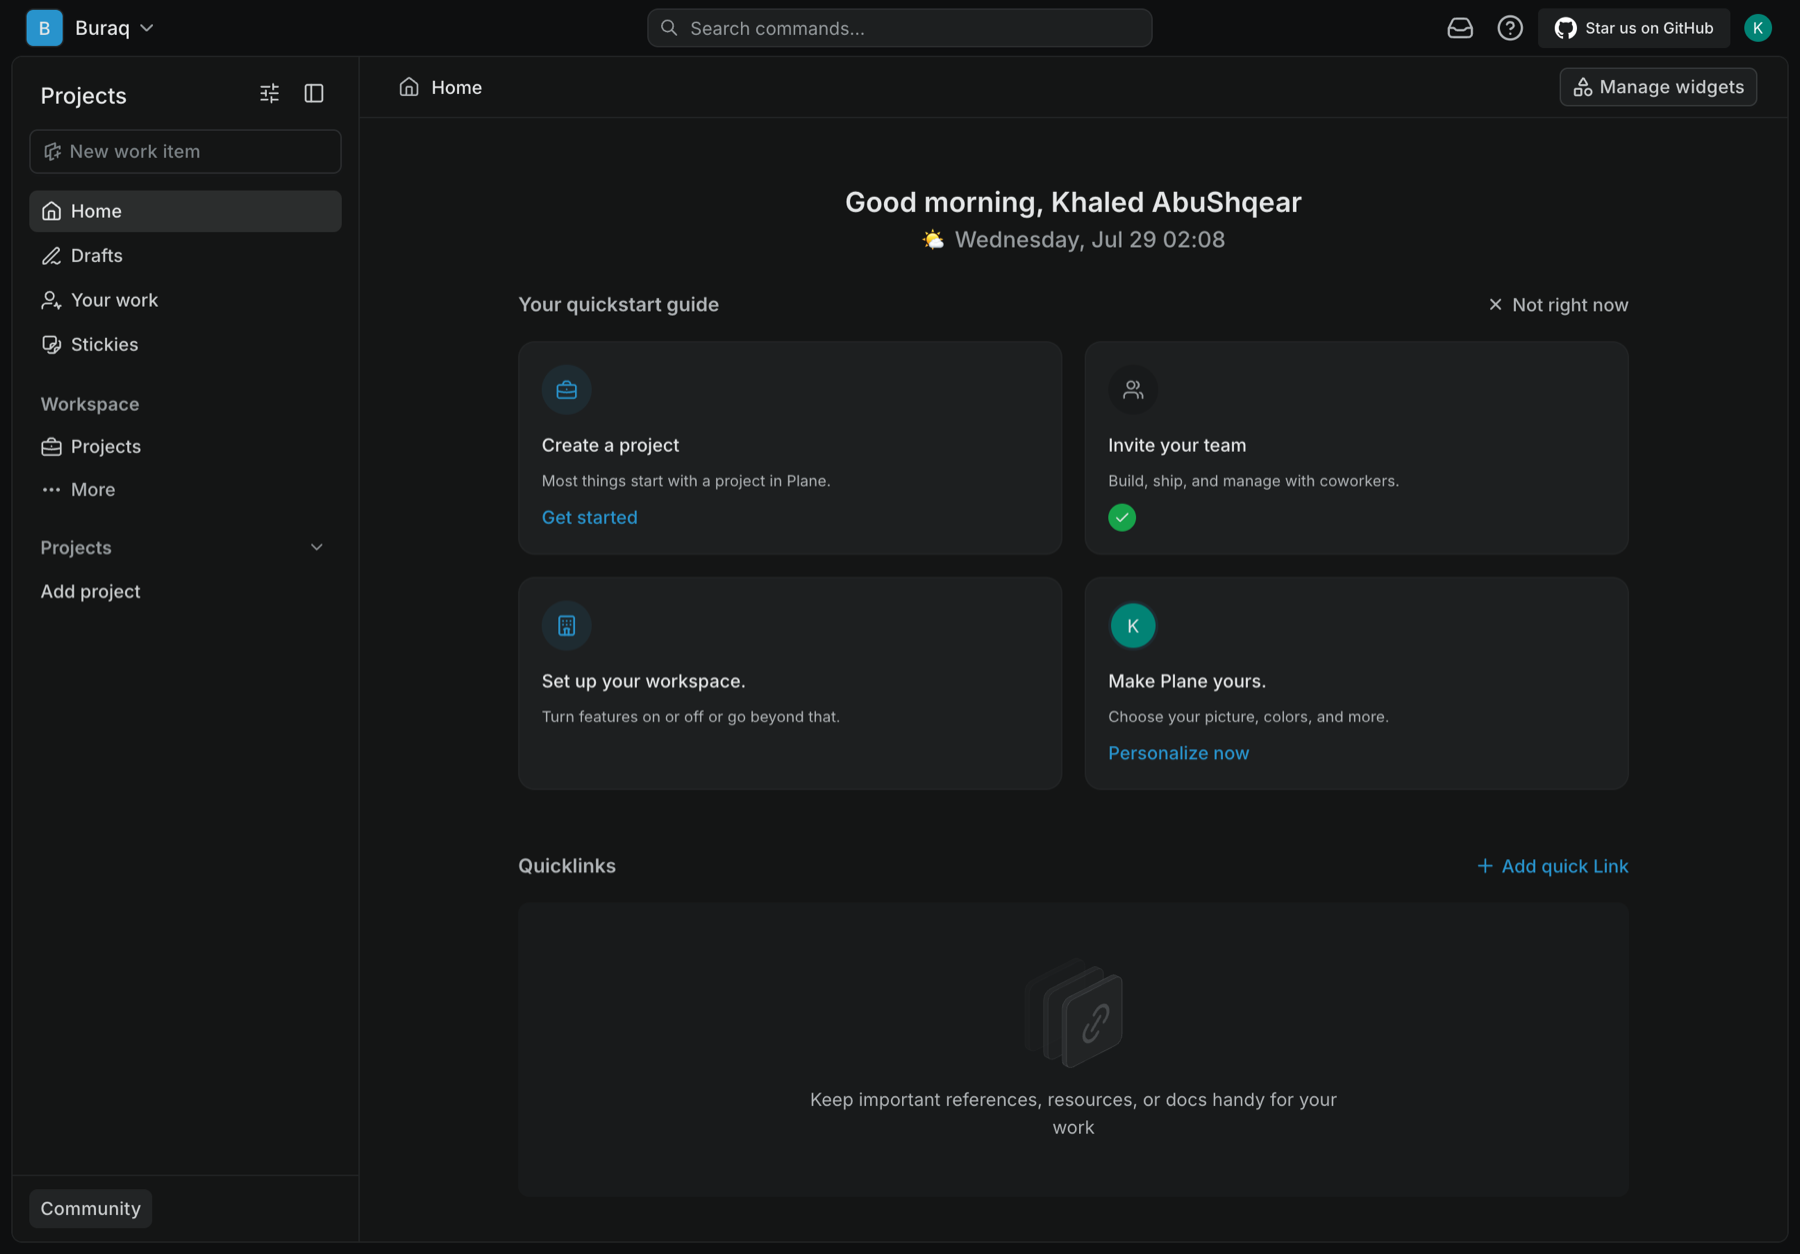
Task: Click the Invite your team people icon
Action: click(1133, 390)
